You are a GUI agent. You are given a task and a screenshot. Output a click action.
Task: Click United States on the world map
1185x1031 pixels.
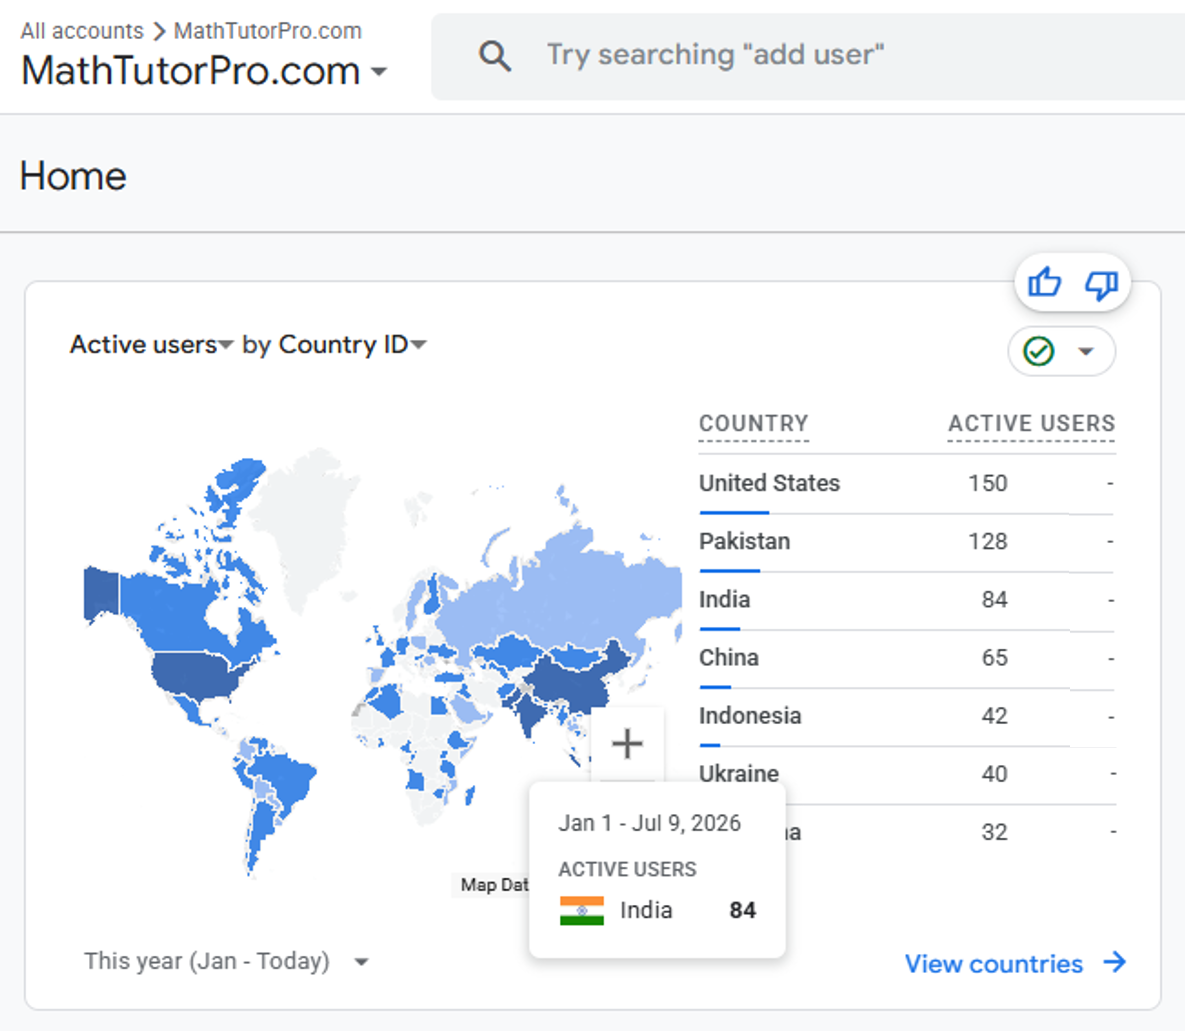point(193,675)
